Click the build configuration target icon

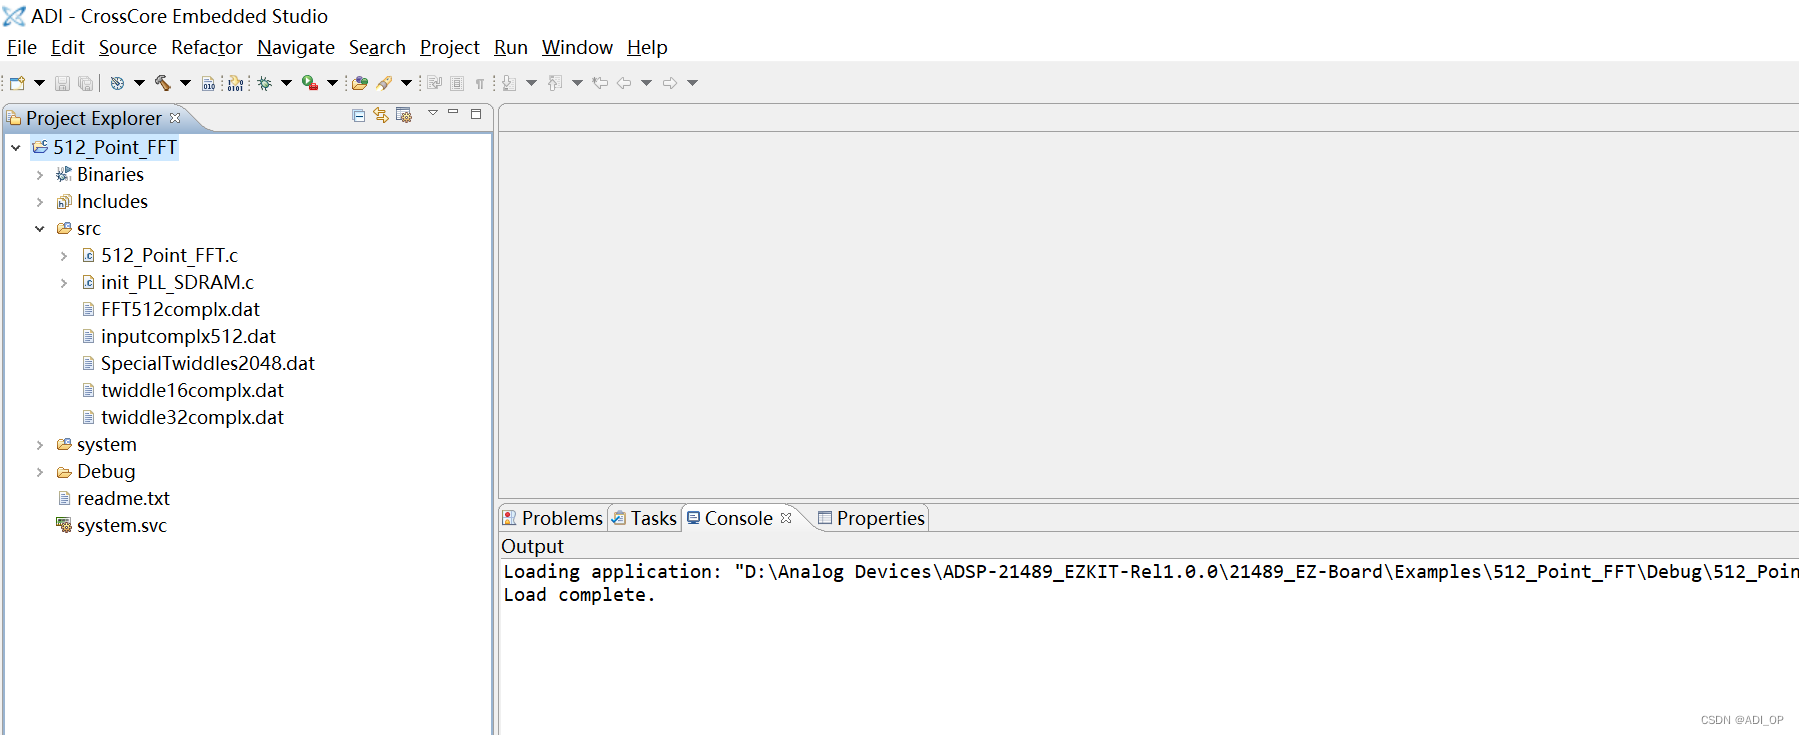tap(117, 83)
